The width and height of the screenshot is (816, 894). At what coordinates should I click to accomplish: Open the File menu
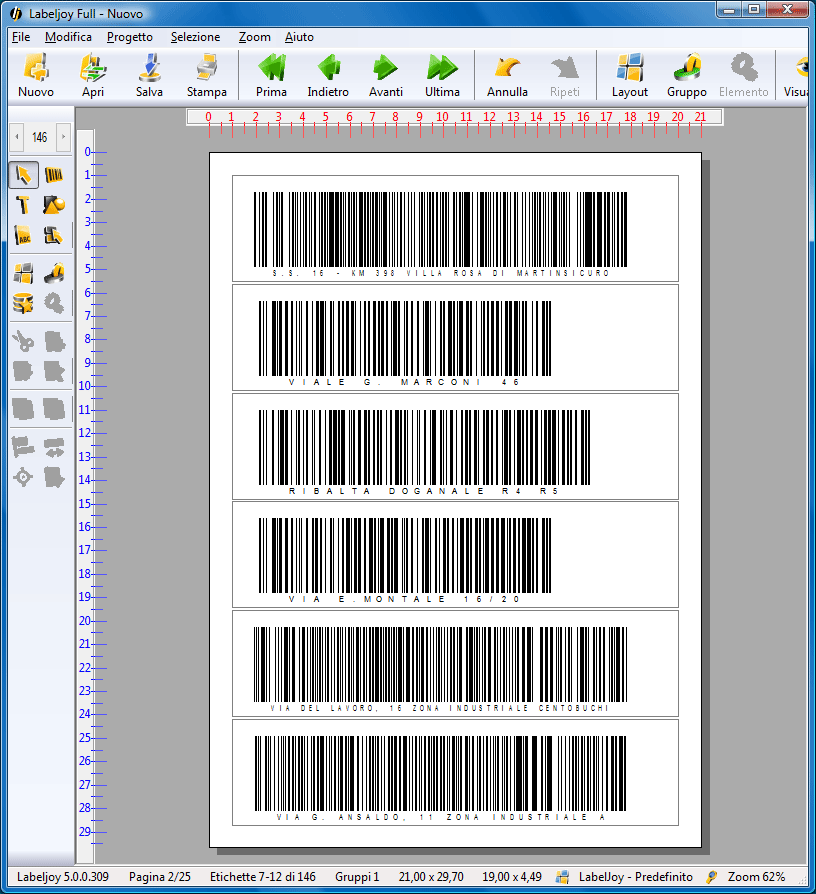[x=21, y=37]
